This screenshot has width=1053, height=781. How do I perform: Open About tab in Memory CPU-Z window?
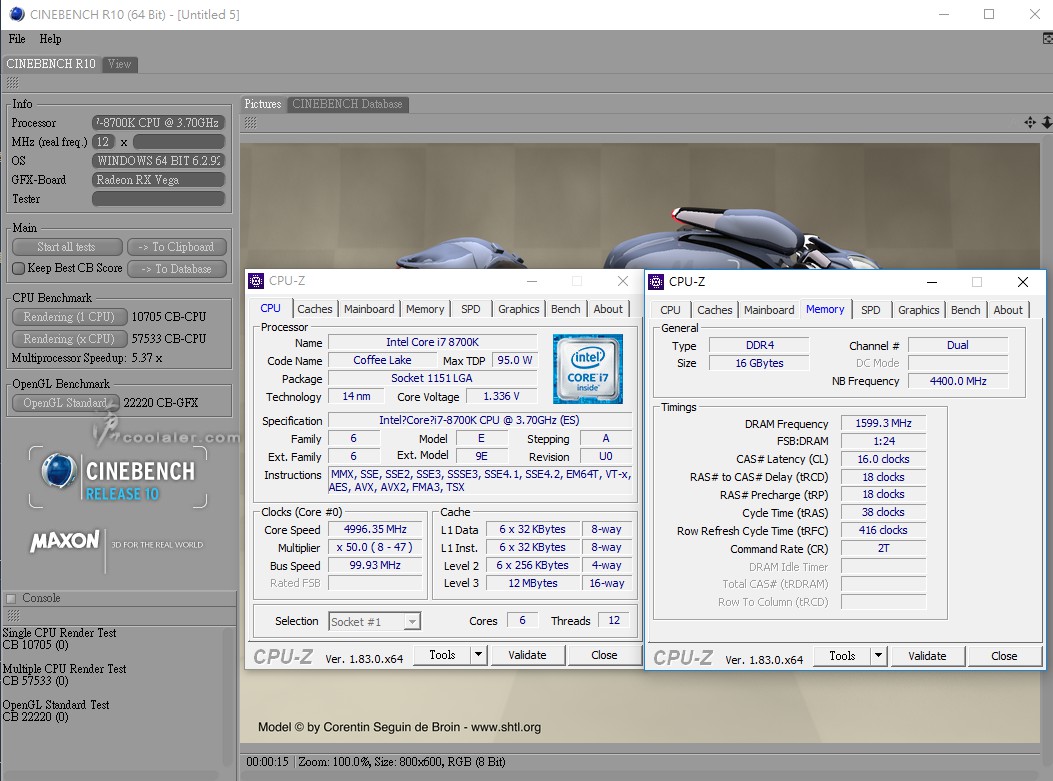click(x=1008, y=310)
